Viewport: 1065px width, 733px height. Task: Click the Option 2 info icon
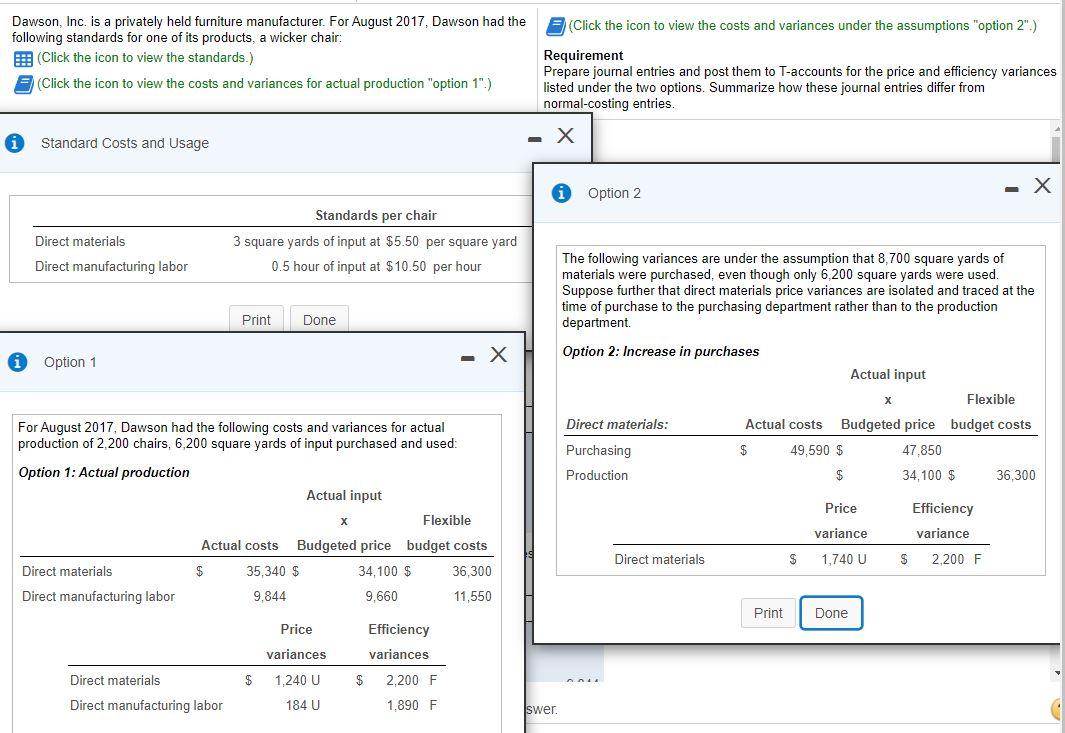coord(561,194)
